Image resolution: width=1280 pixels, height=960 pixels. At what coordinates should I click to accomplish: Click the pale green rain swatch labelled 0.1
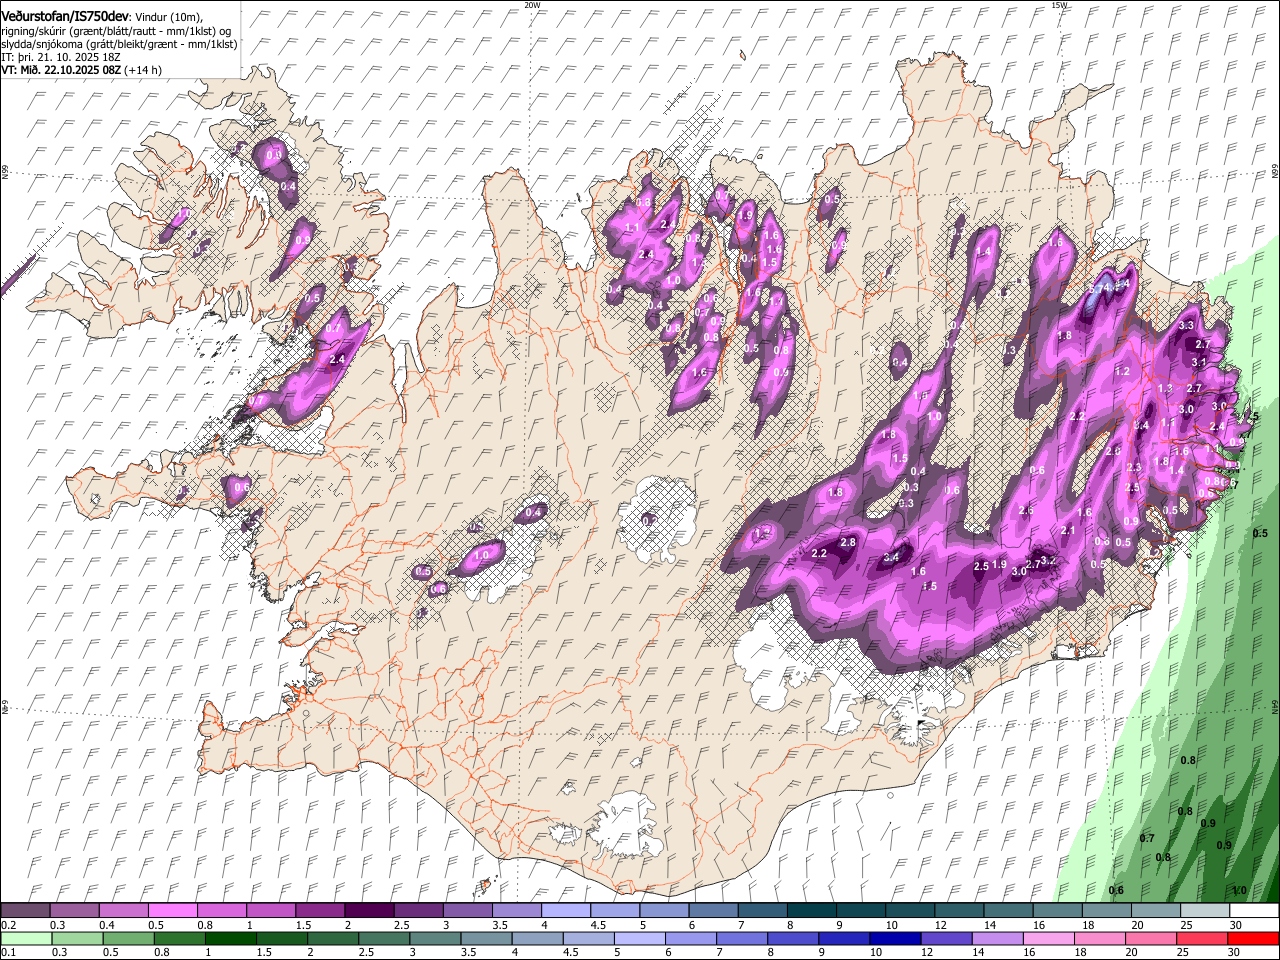pyautogui.click(x=26, y=939)
